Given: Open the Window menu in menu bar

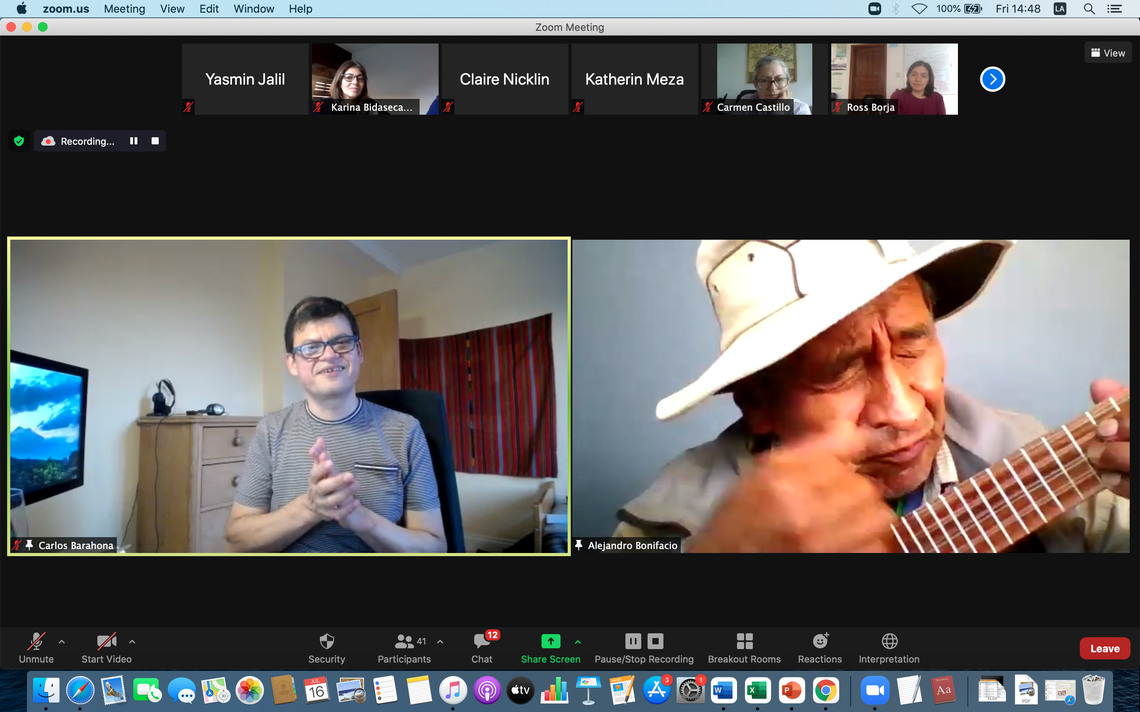Looking at the screenshot, I should click(x=254, y=9).
